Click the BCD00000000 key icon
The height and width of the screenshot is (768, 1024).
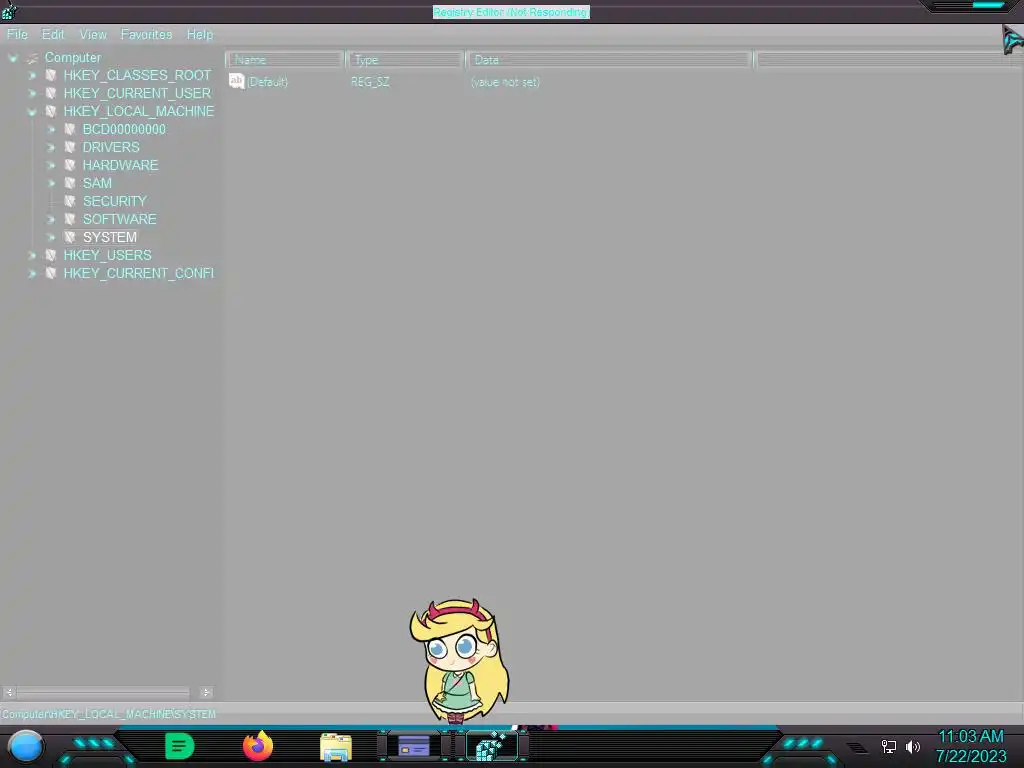tap(69, 129)
